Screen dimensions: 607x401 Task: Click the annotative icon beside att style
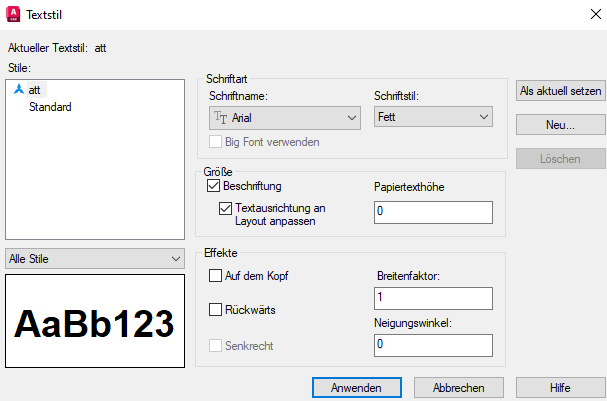tap(18, 90)
